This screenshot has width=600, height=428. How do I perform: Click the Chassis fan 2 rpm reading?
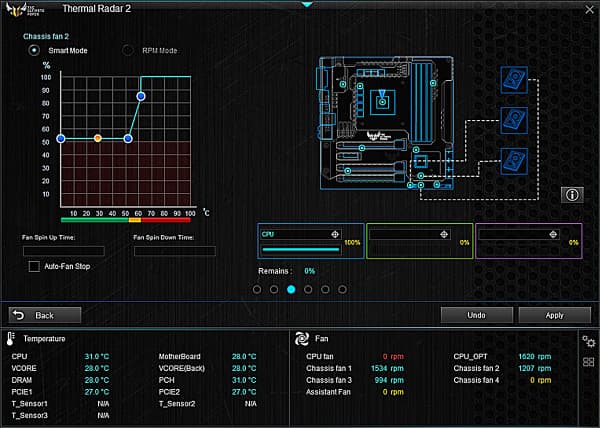[535, 368]
